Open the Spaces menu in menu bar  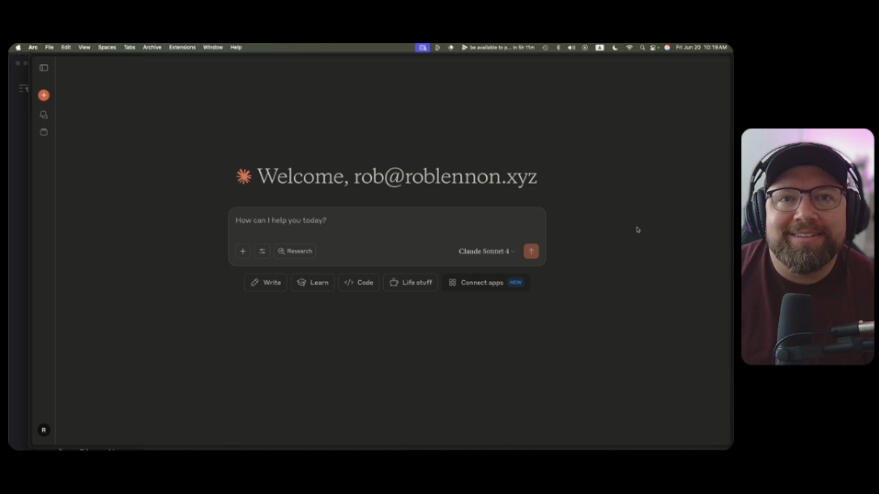click(x=107, y=47)
